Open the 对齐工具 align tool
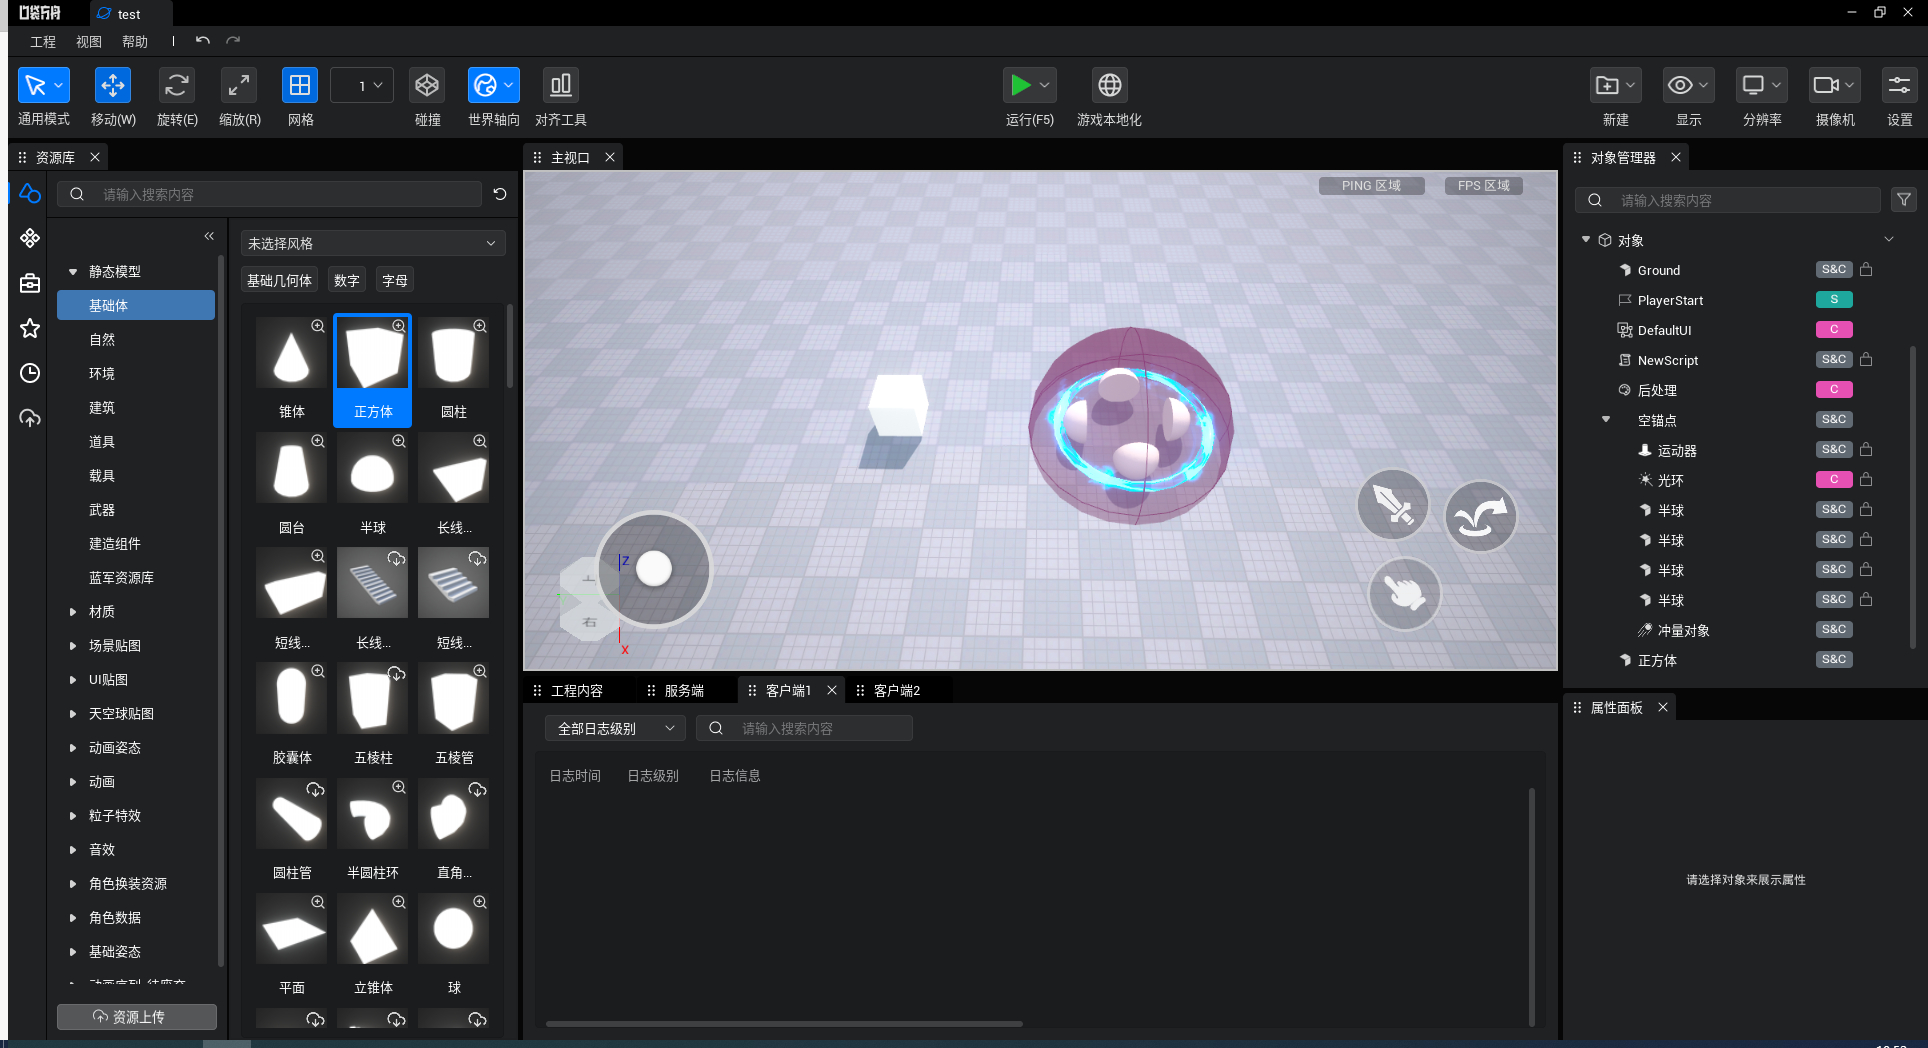Image resolution: width=1928 pixels, height=1048 pixels. click(561, 86)
